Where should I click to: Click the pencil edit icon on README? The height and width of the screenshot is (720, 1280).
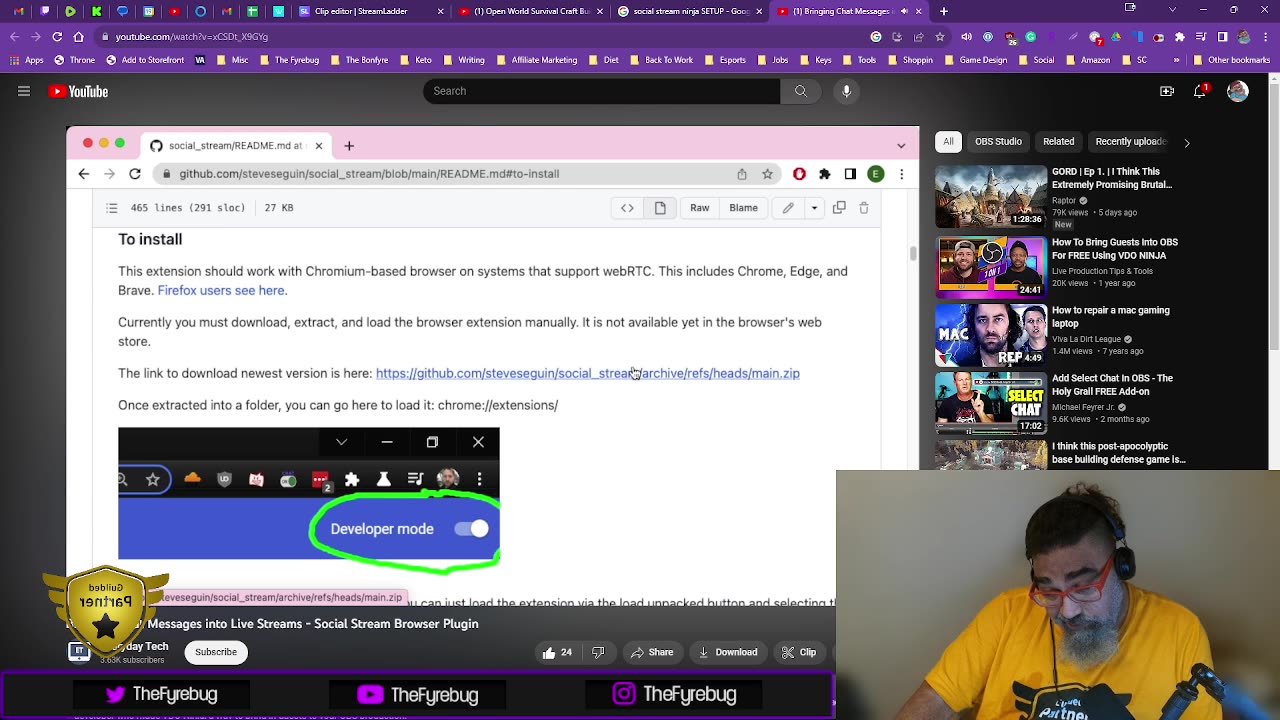coord(788,208)
